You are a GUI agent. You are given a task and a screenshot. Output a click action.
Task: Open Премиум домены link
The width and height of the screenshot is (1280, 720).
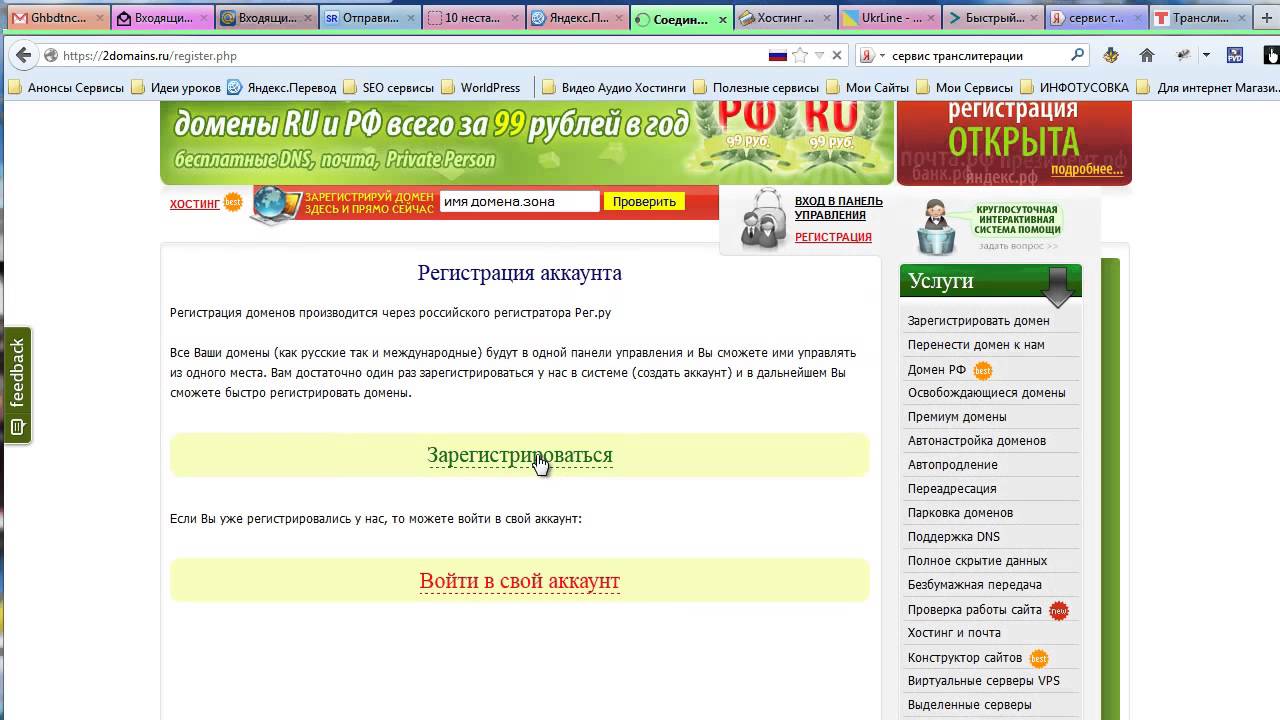tap(957, 417)
